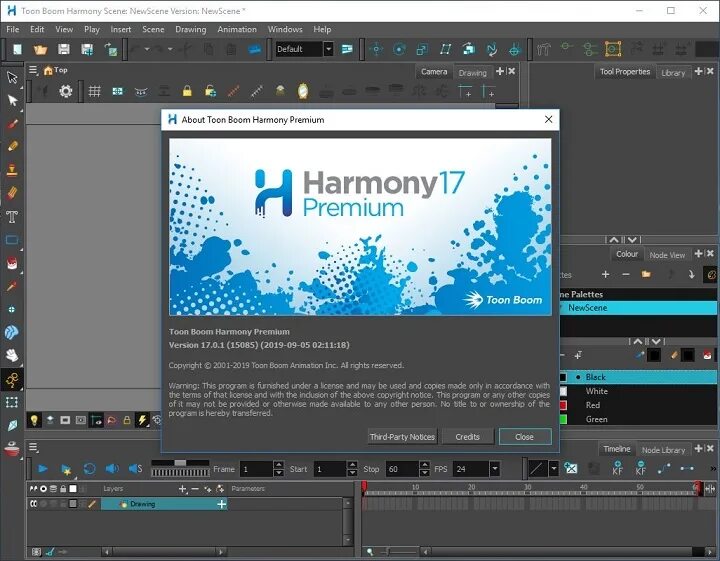Open the undo history dropdown arrow
720x561 pixels.
click(147, 49)
